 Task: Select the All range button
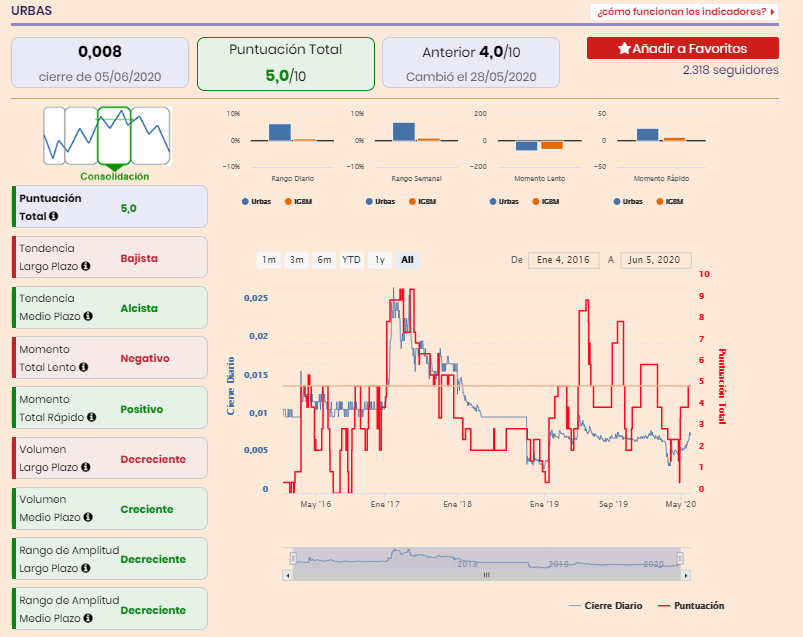pyautogui.click(x=407, y=260)
